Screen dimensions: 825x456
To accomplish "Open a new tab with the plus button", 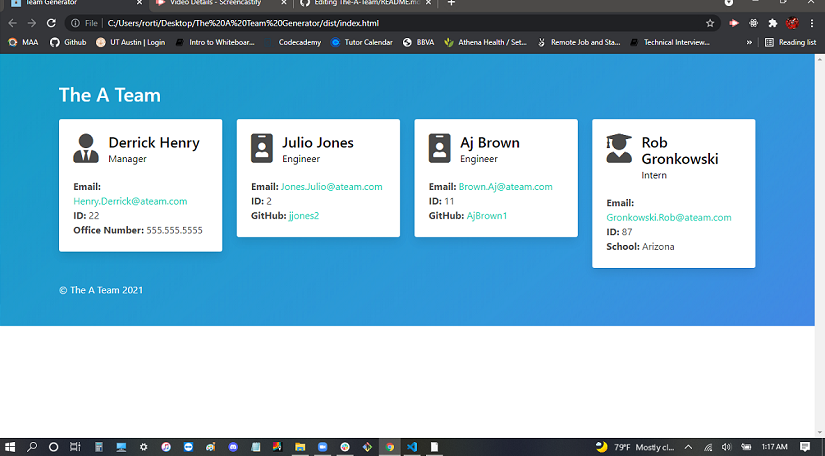I will point(451,3).
